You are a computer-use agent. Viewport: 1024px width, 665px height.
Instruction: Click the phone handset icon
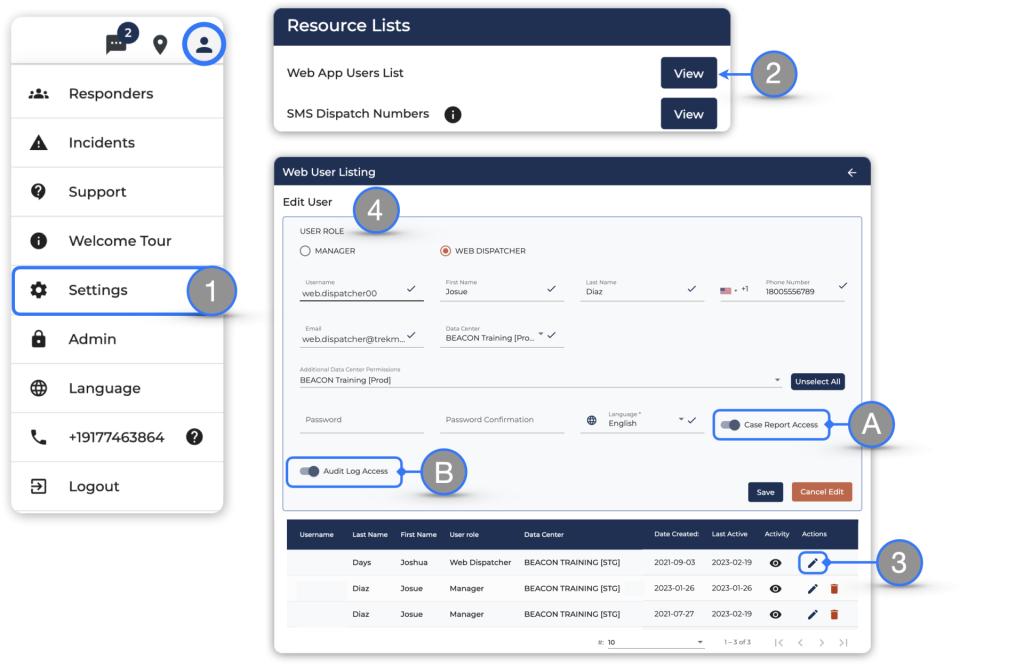[39, 437]
